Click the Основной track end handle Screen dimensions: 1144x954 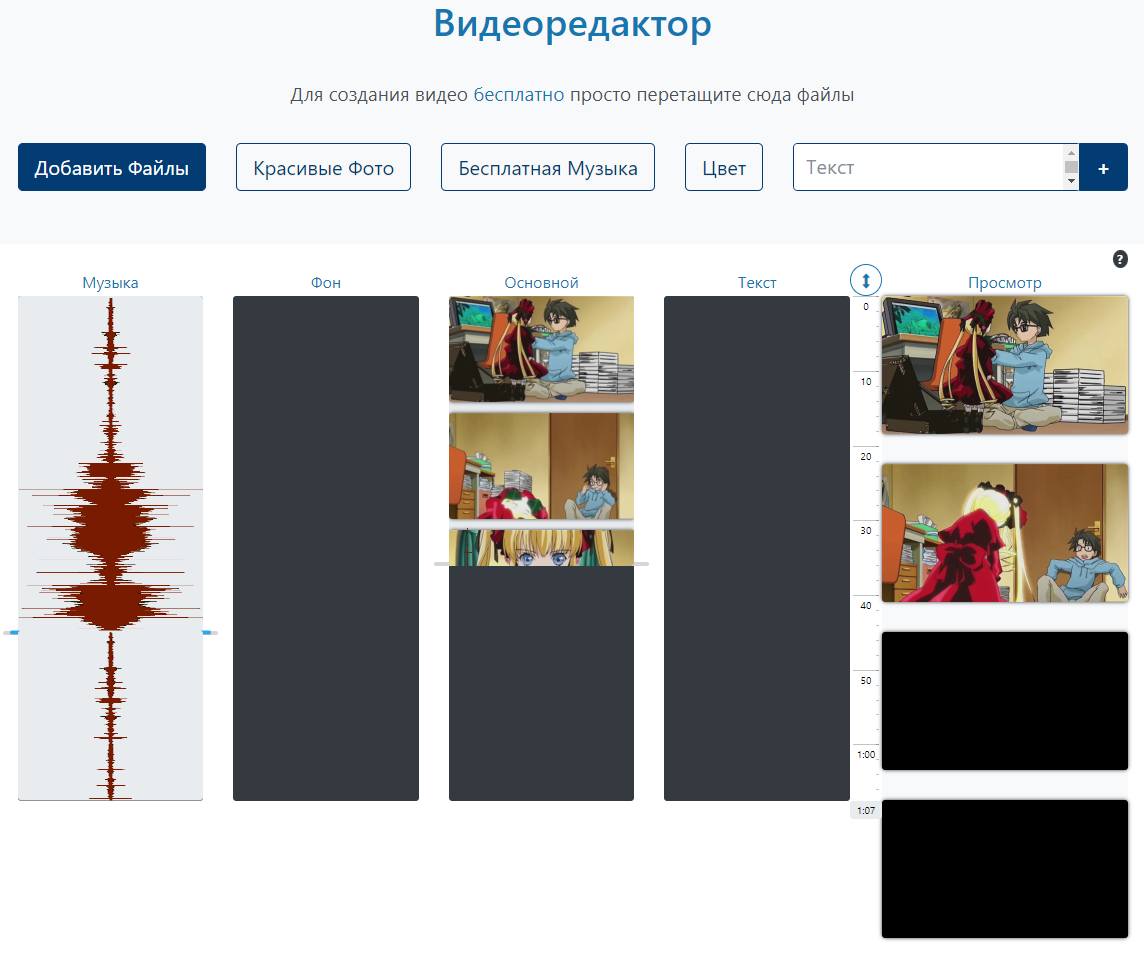(541, 564)
